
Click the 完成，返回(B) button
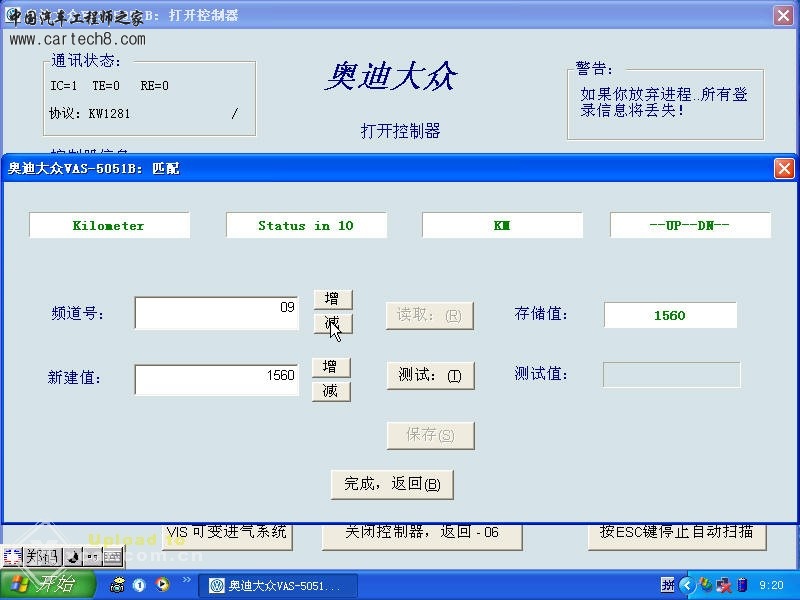click(392, 484)
